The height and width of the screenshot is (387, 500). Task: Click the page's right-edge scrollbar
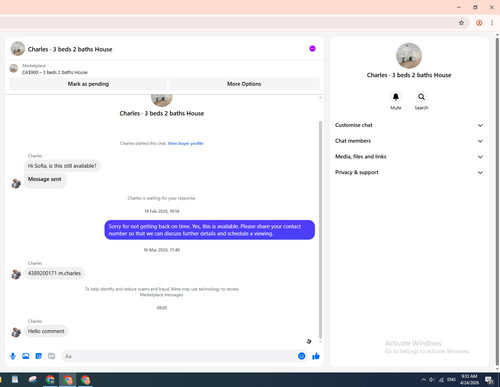point(497,200)
